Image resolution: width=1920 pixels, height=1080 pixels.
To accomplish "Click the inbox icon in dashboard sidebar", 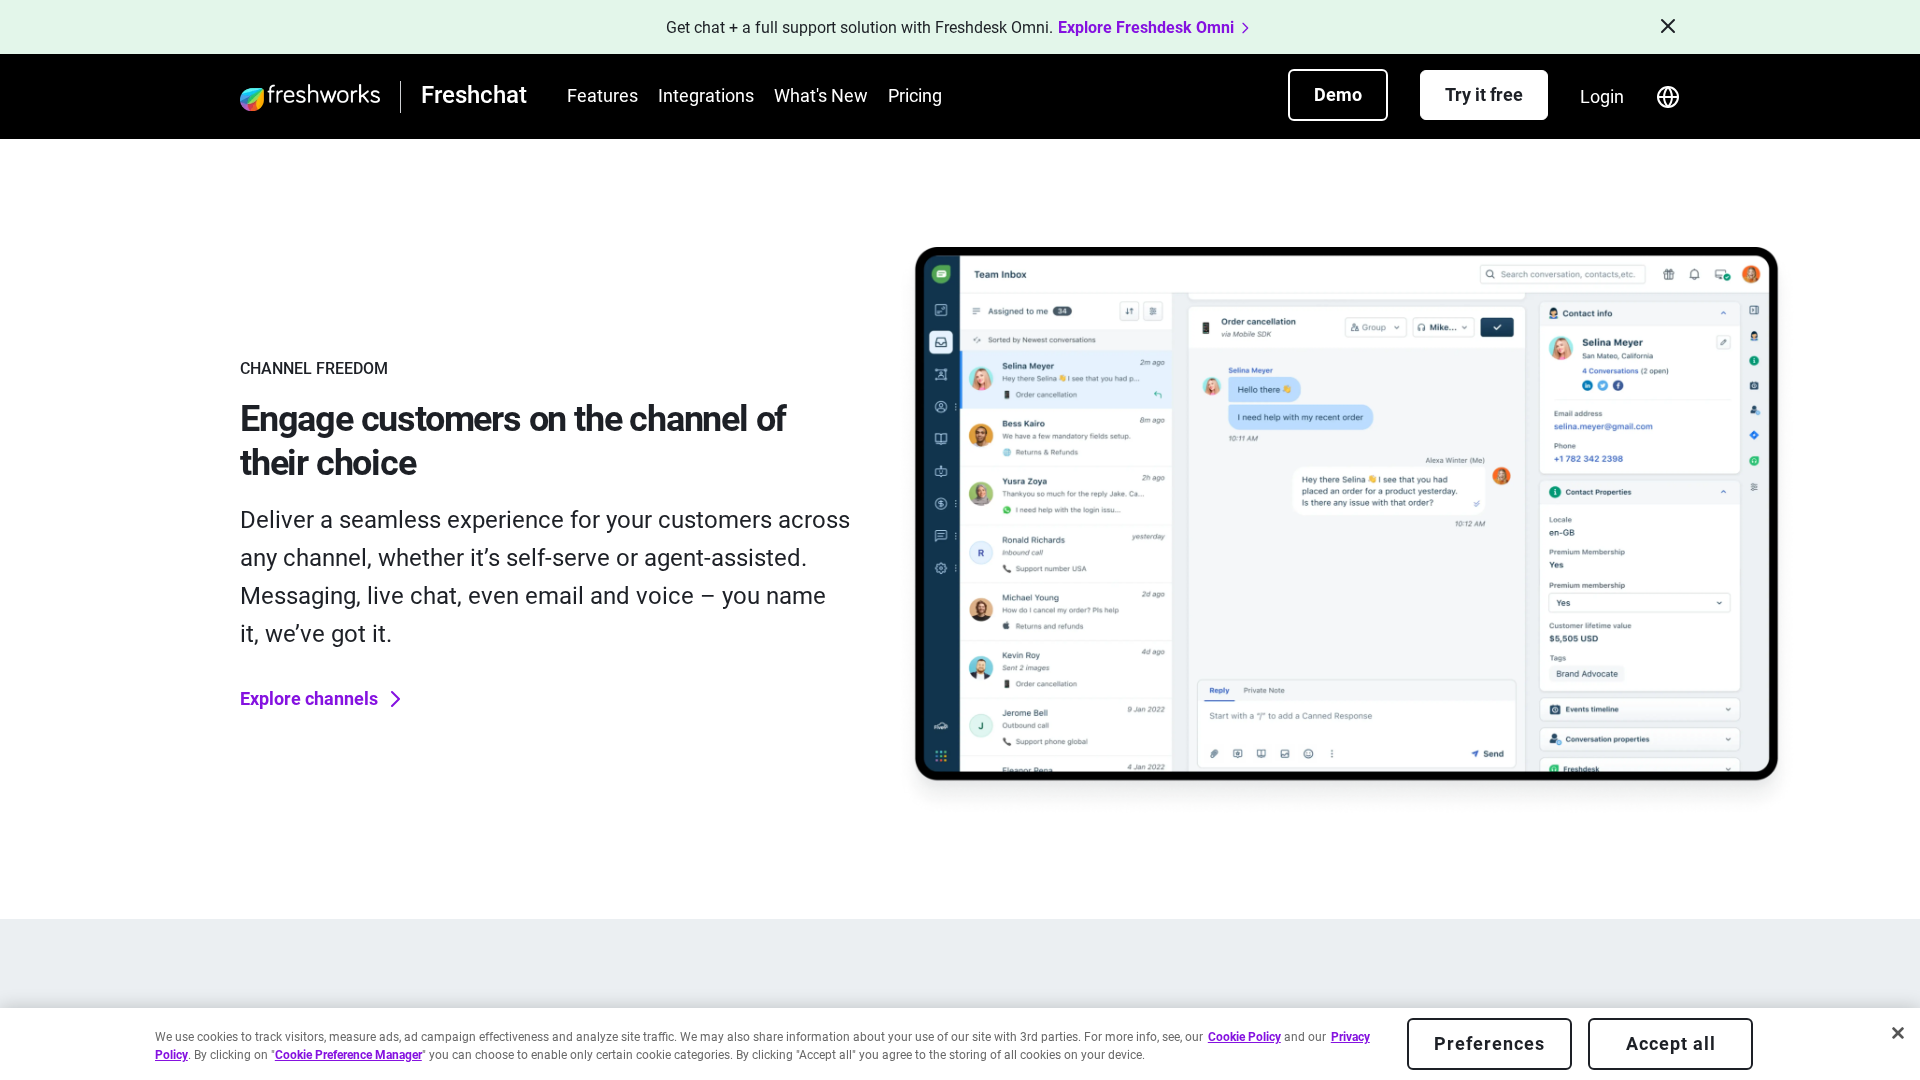I will [941, 342].
